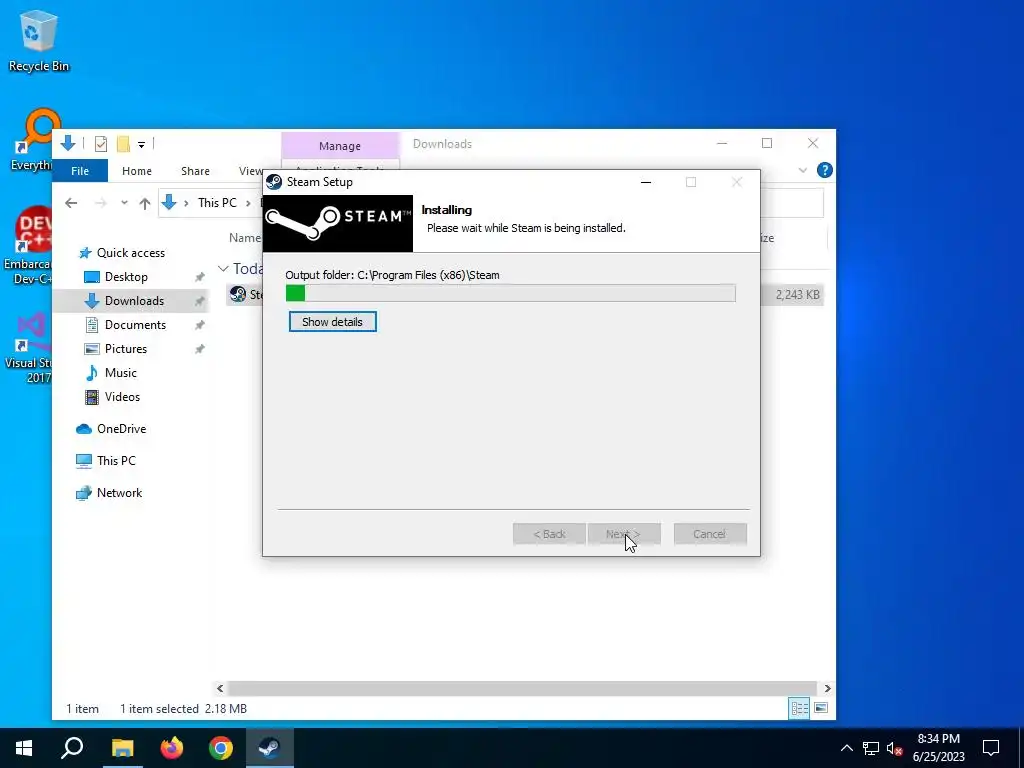The width and height of the screenshot is (1024, 768).
Task: Open the Share ribbon tab
Action: coord(195,171)
